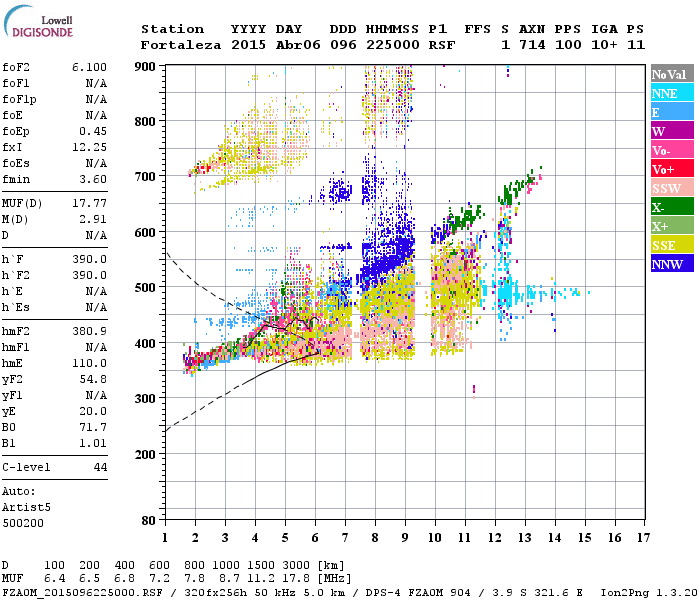Viewport: 700px width, 600px height.
Task: Click the h`F value 390.0
Action: 89,259
